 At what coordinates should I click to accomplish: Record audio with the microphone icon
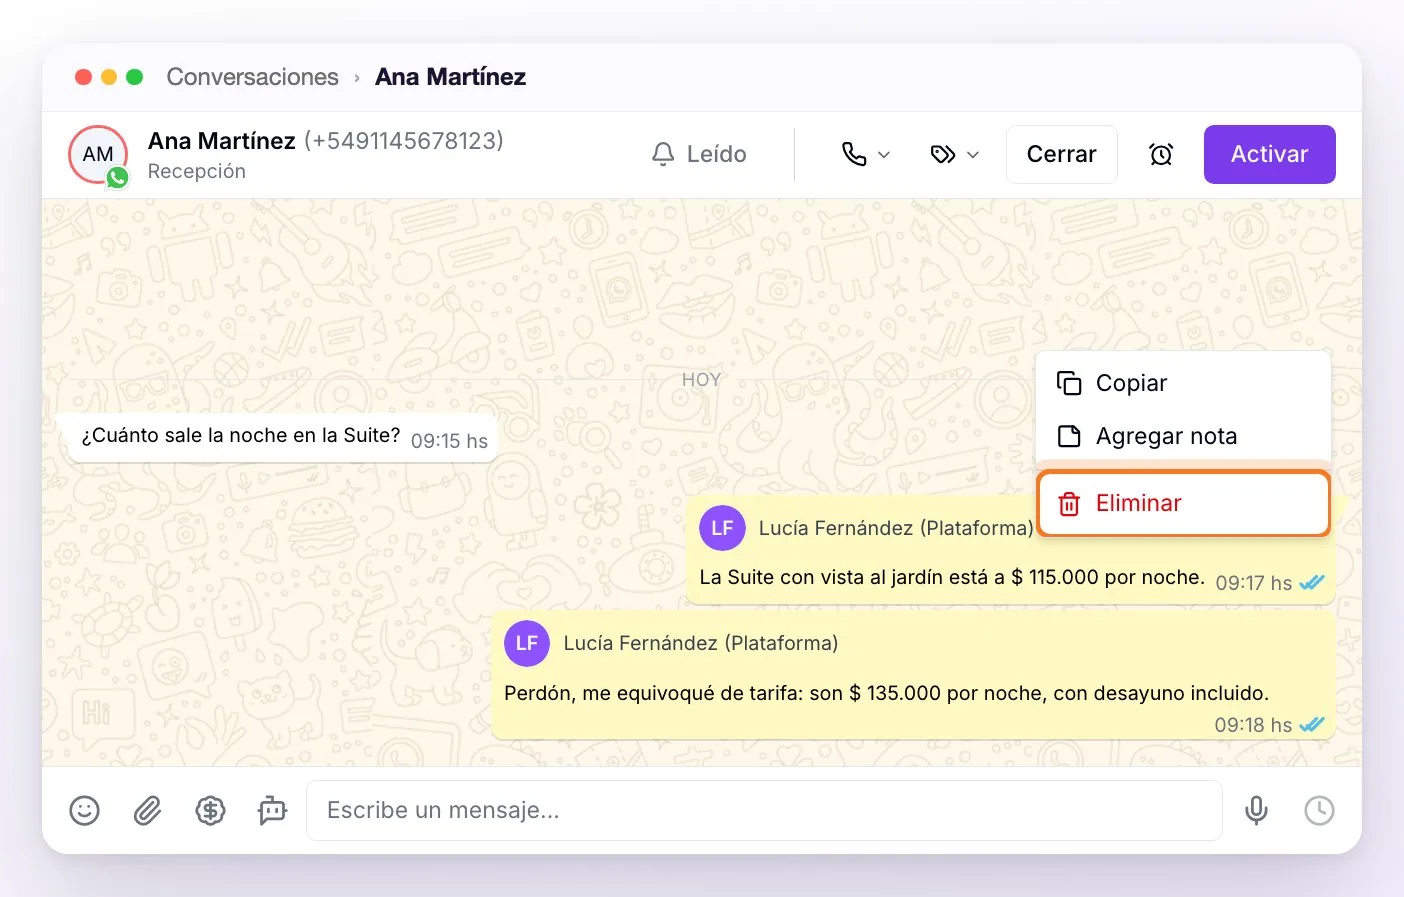coord(1257,810)
